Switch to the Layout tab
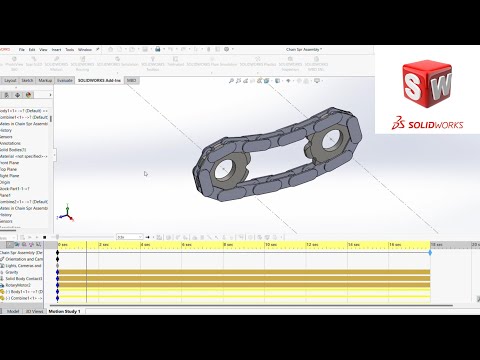 pos(10,80)
